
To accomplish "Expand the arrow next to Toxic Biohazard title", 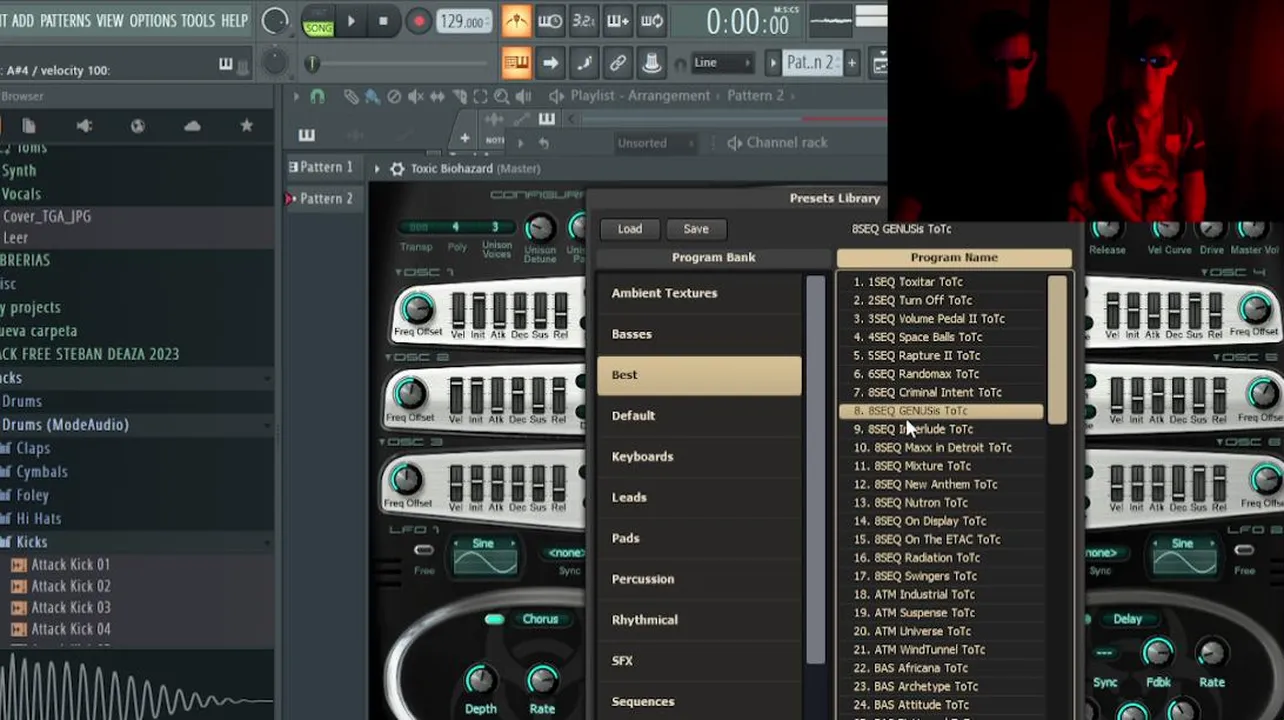I will coord(377,169).
